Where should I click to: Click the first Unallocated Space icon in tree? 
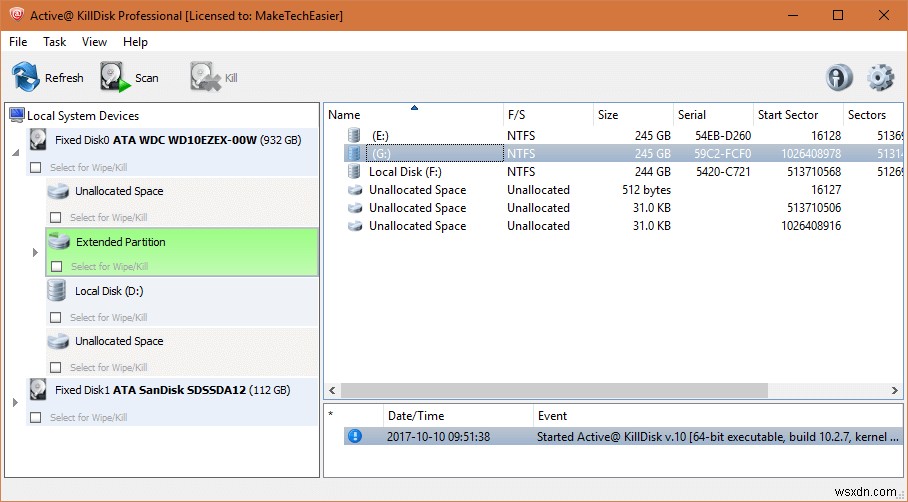click(x=58, y=191)
